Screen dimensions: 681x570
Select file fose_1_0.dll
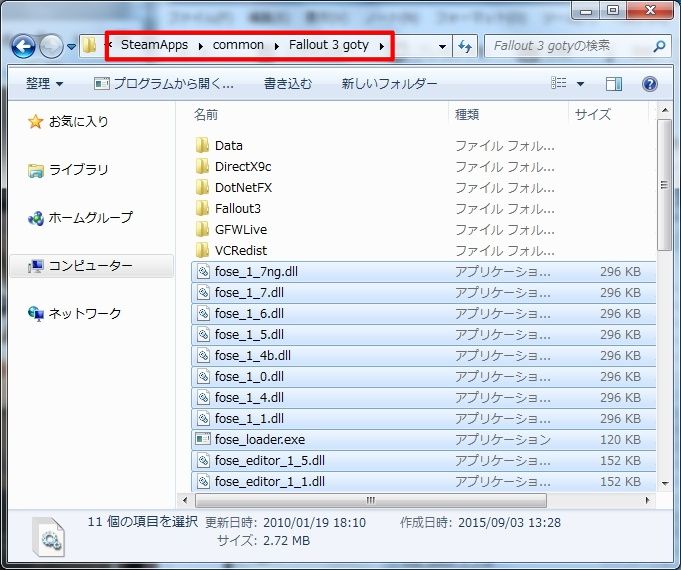tap(423, 376)
